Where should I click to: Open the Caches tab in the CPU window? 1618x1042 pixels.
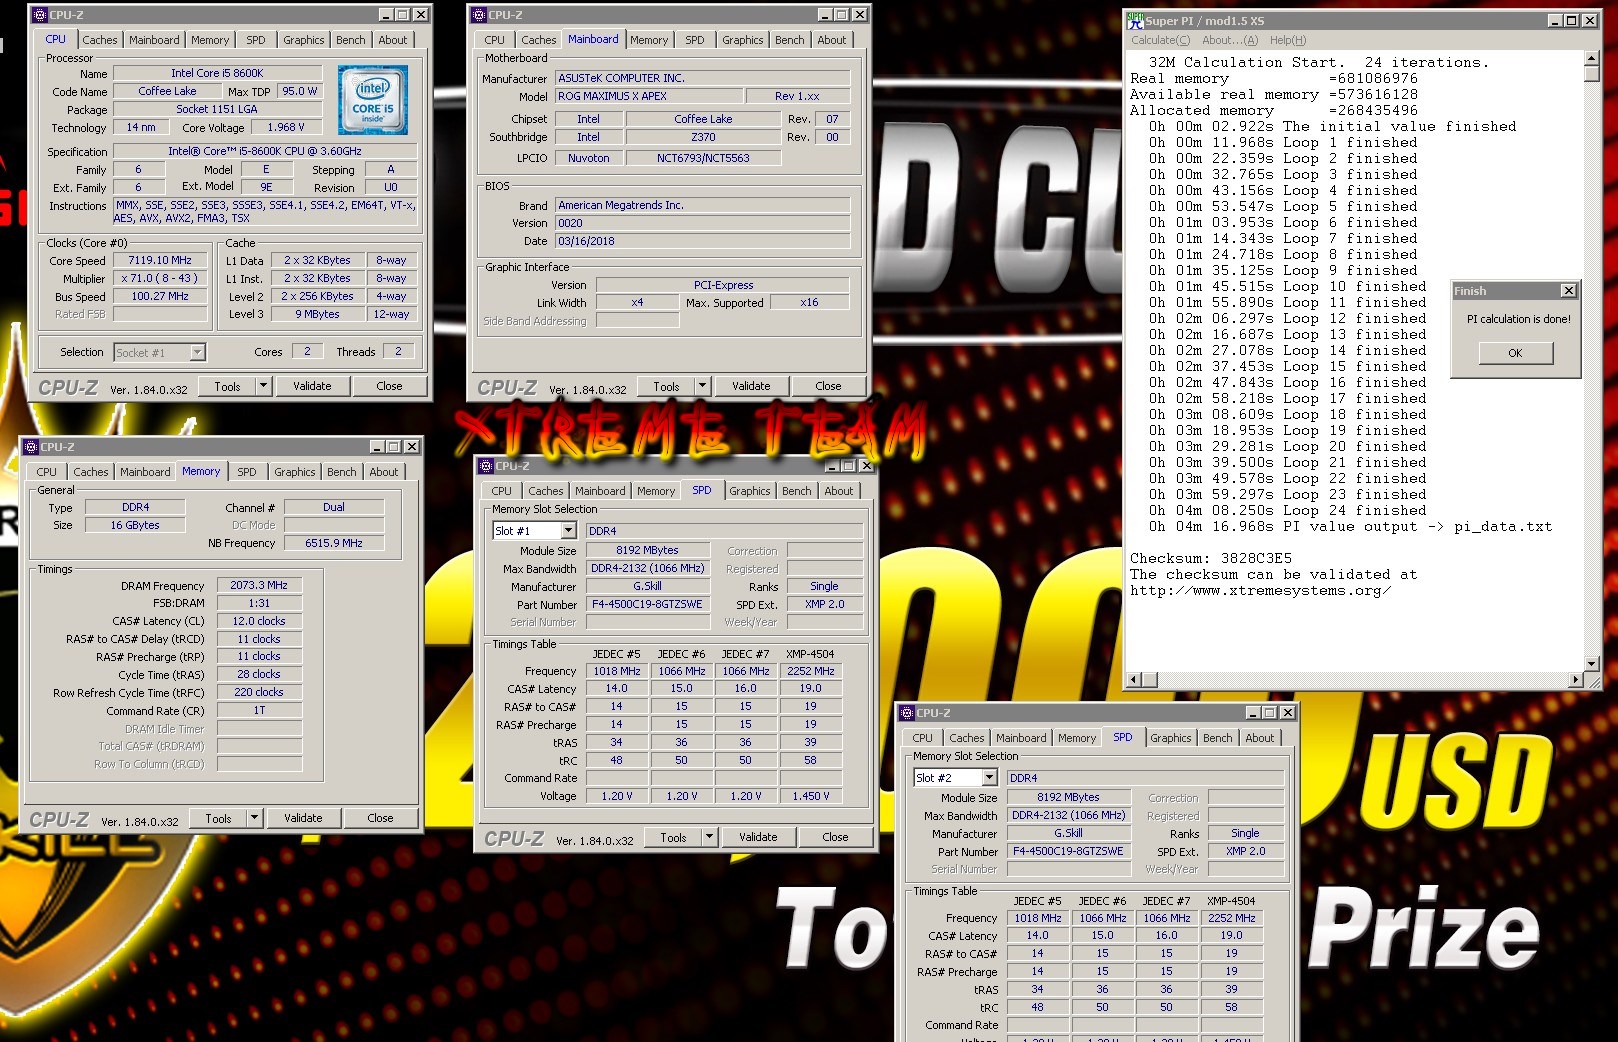100,40
